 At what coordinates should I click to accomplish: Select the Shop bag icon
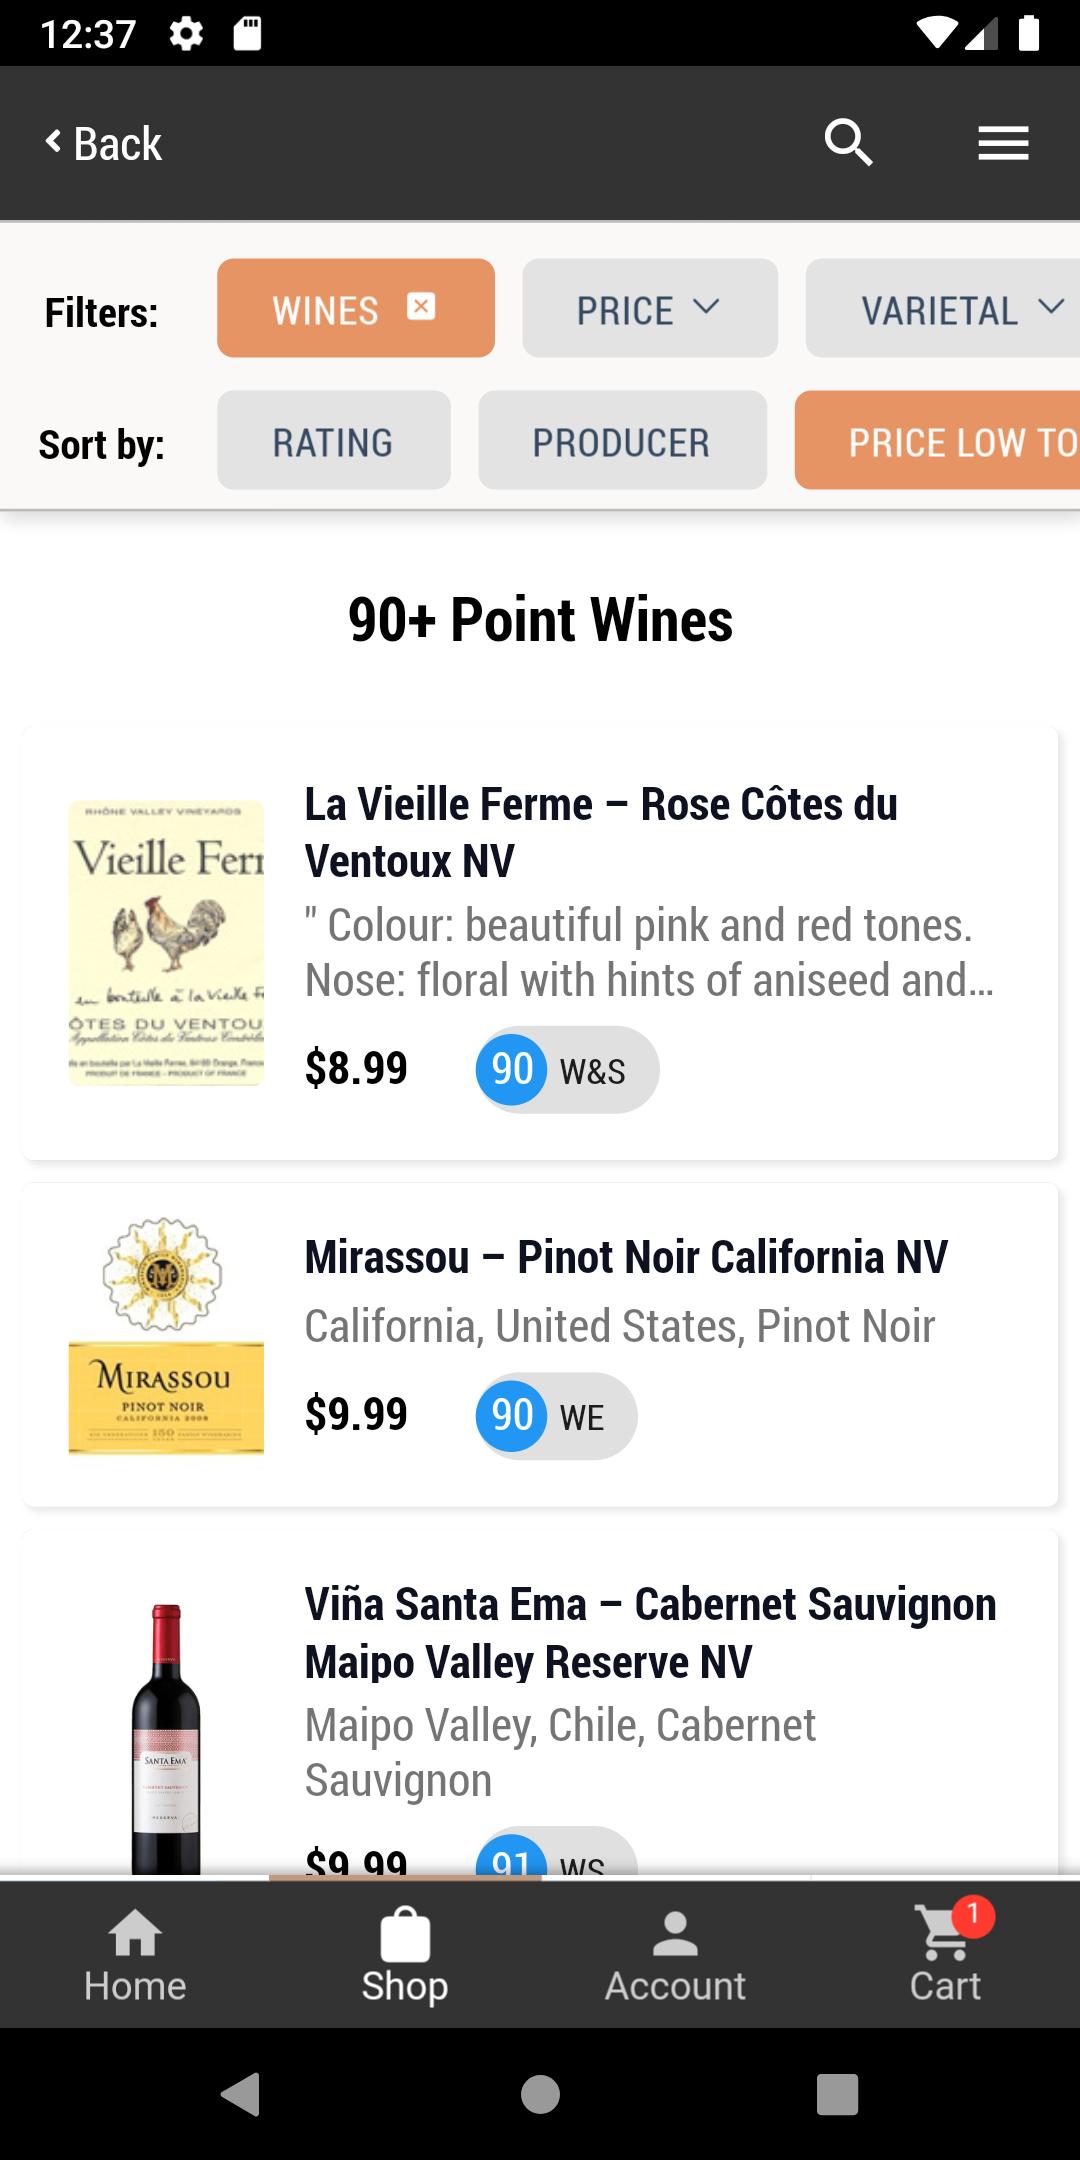405,1934
